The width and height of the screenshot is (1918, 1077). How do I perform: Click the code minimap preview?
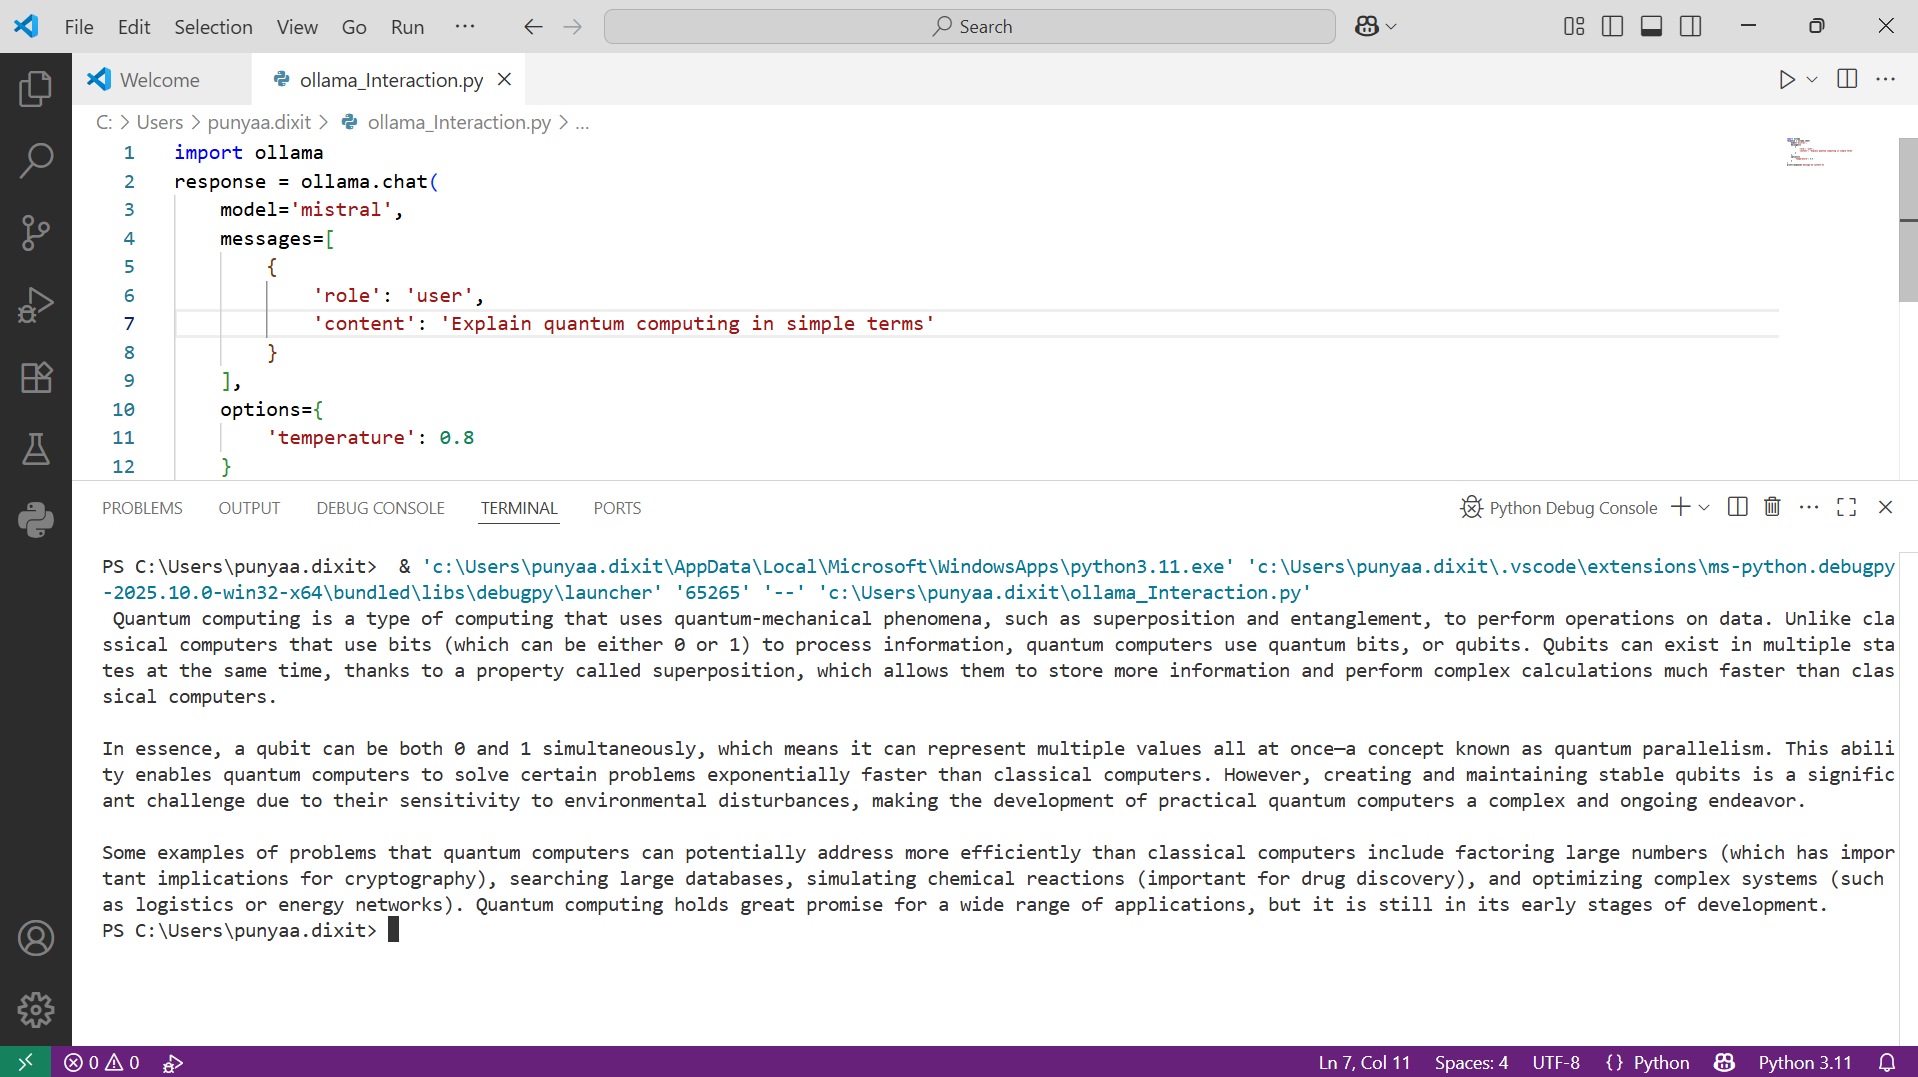pyautogui.click(x=1819, y=152)
